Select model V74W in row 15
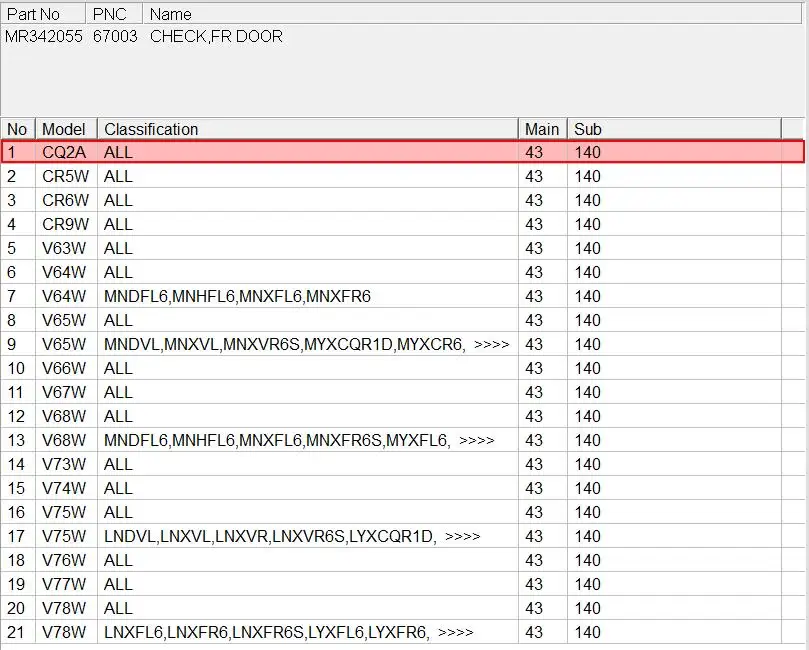809x650 pixels. coord(64,488)
